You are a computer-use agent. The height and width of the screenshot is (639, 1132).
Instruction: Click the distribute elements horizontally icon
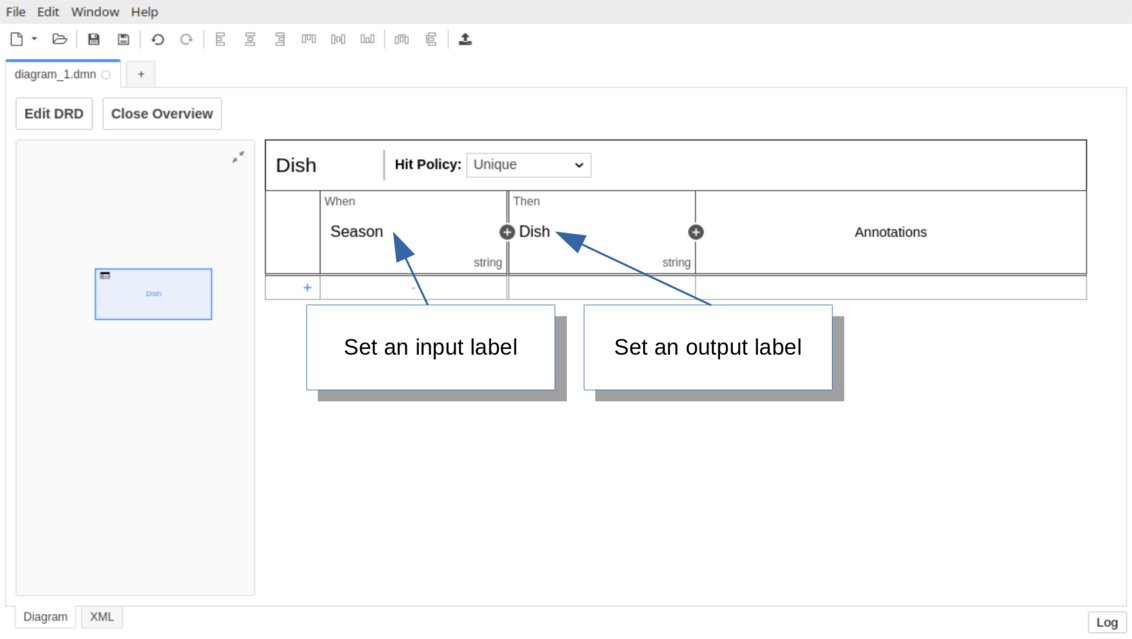tap(402, 39)
